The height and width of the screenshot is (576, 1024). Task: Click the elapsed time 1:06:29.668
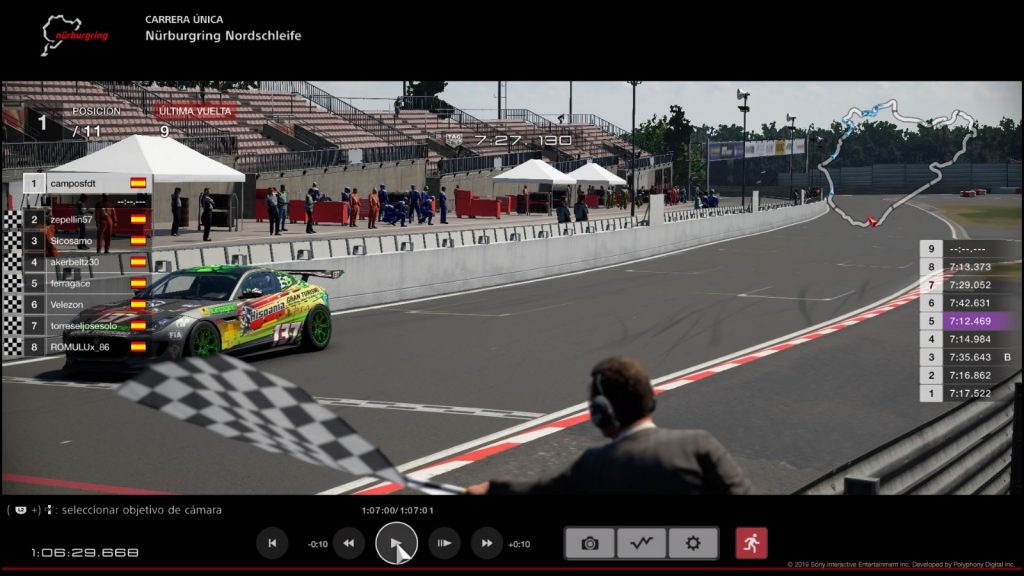pyautogui.click(x=84, y=552)
